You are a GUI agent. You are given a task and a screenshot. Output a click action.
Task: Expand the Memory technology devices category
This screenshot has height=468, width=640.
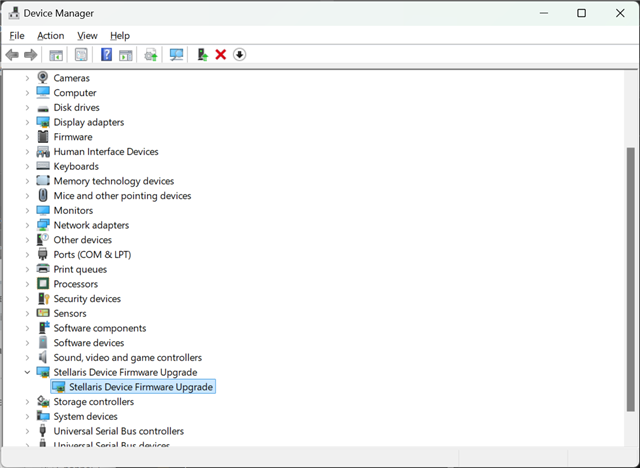tap(27, 181)
